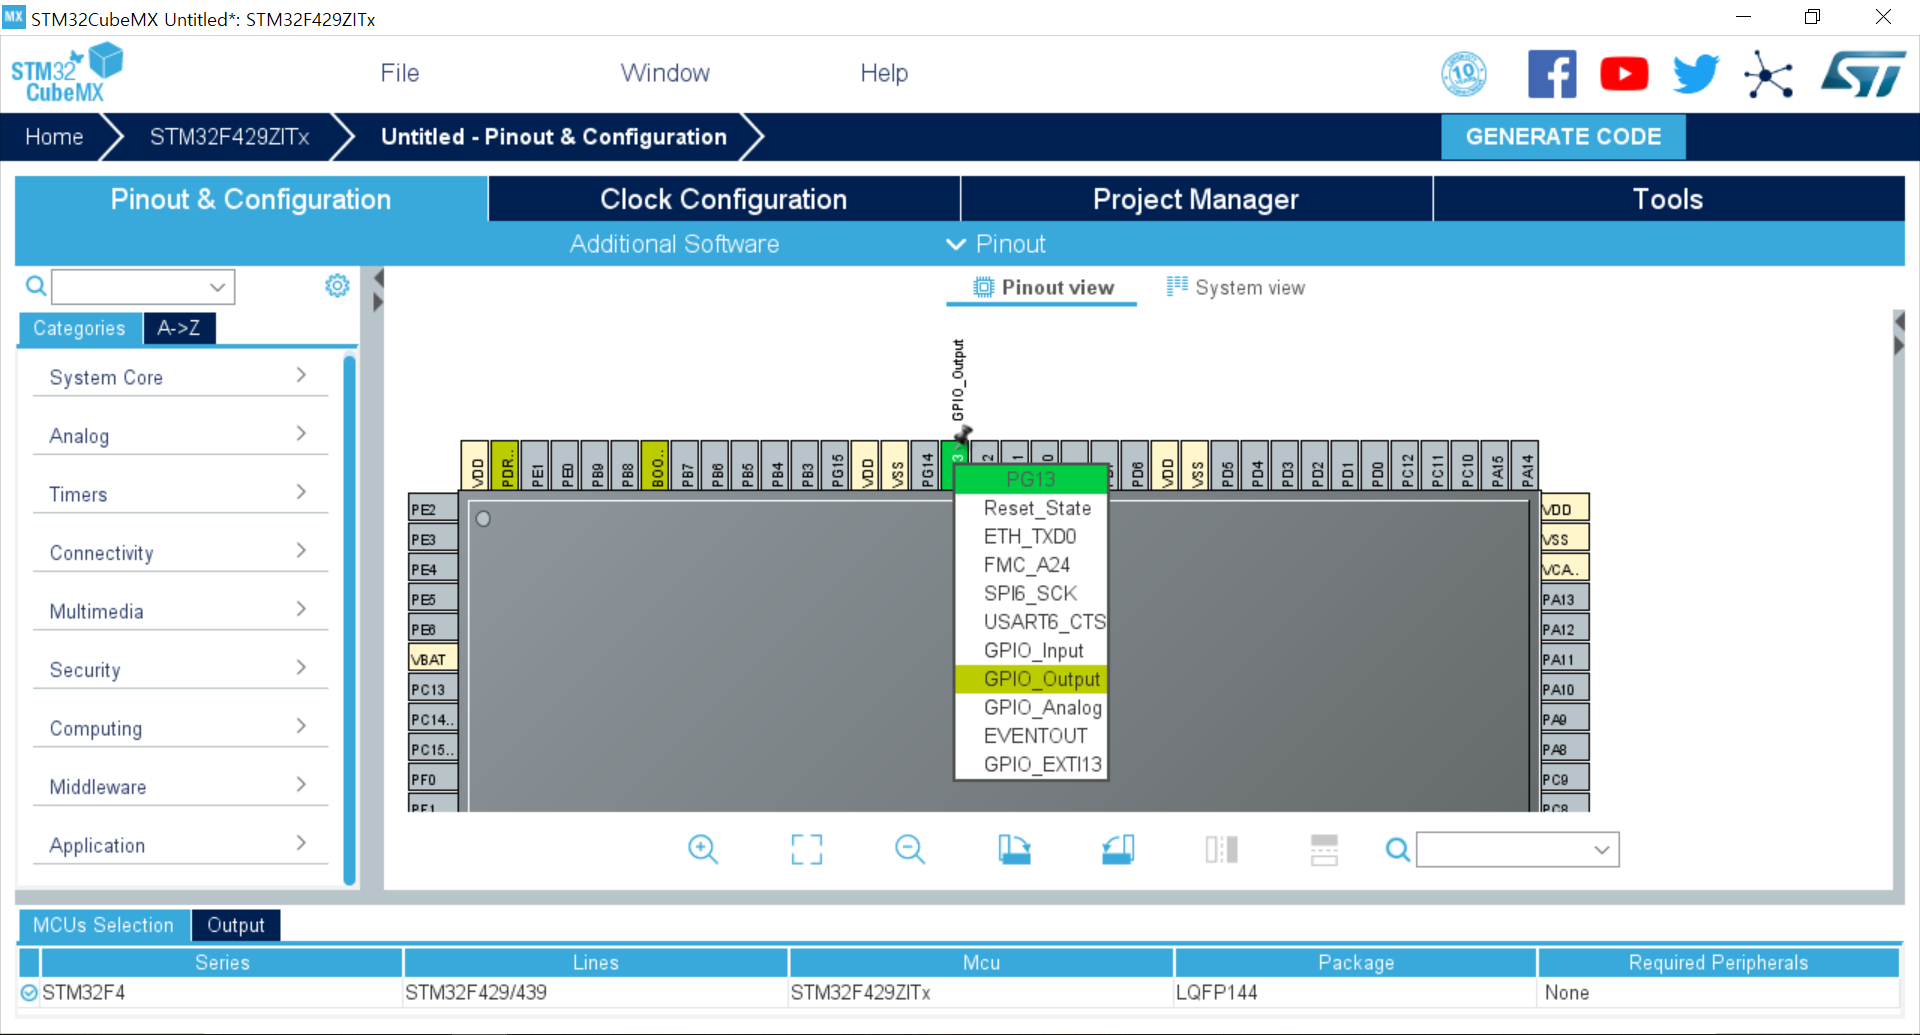Open the peripheral search dropdown
1920x1035 pixels.
click(217, 287)
